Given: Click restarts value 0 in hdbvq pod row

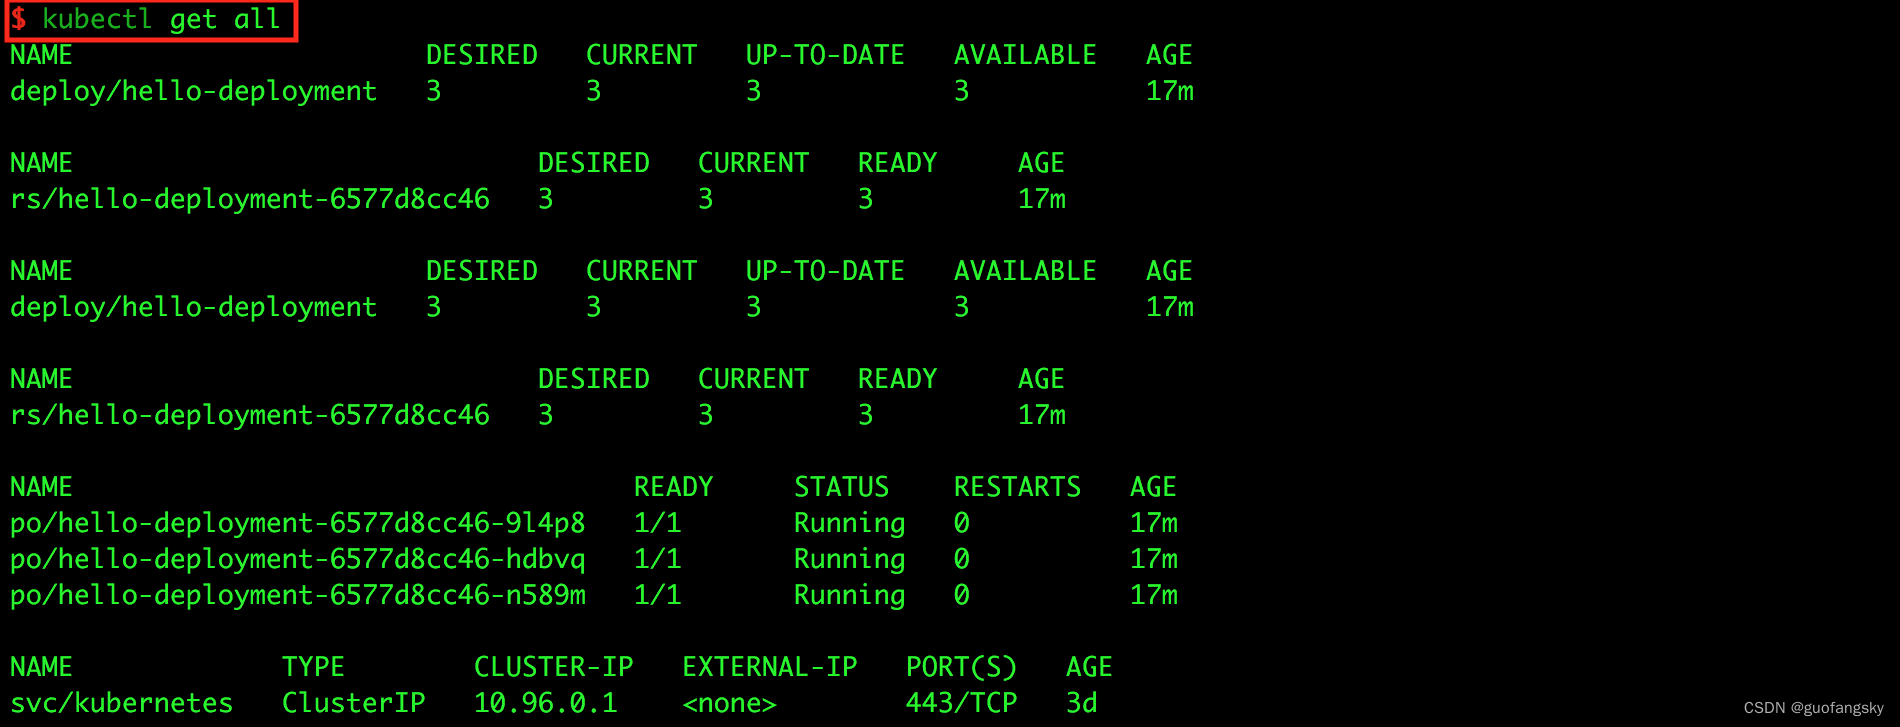Looking at the screenshot, I should (x=962, y=559).
